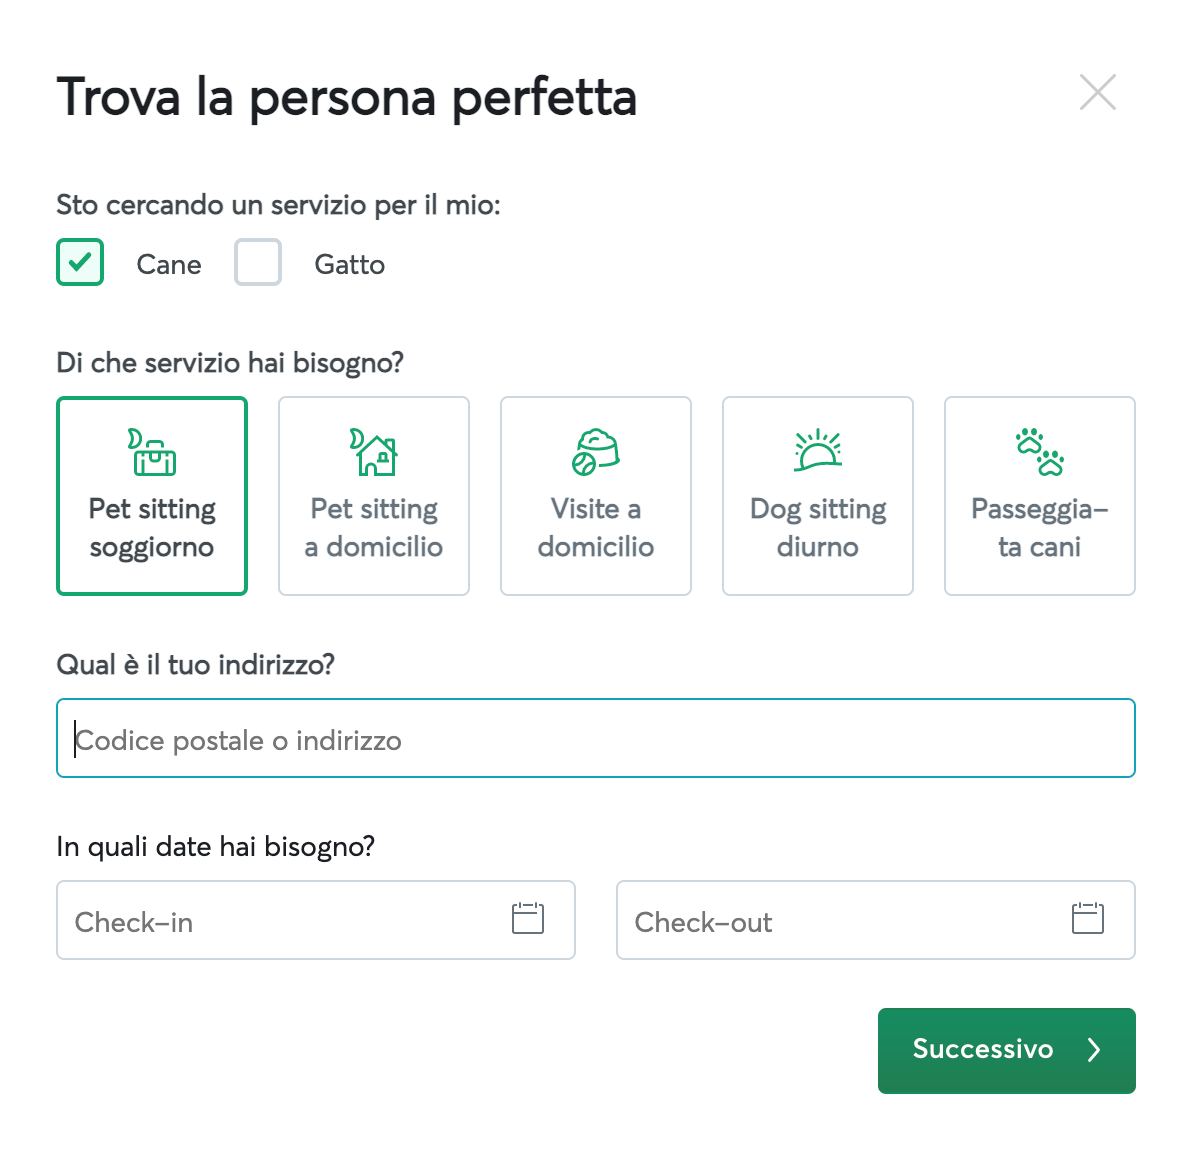Image resolution: width=1194 pixels, height=1150 pixels.
Task: Select the Visite a domicilio service card
Action: pyautogui.click(x=595, y=496)
